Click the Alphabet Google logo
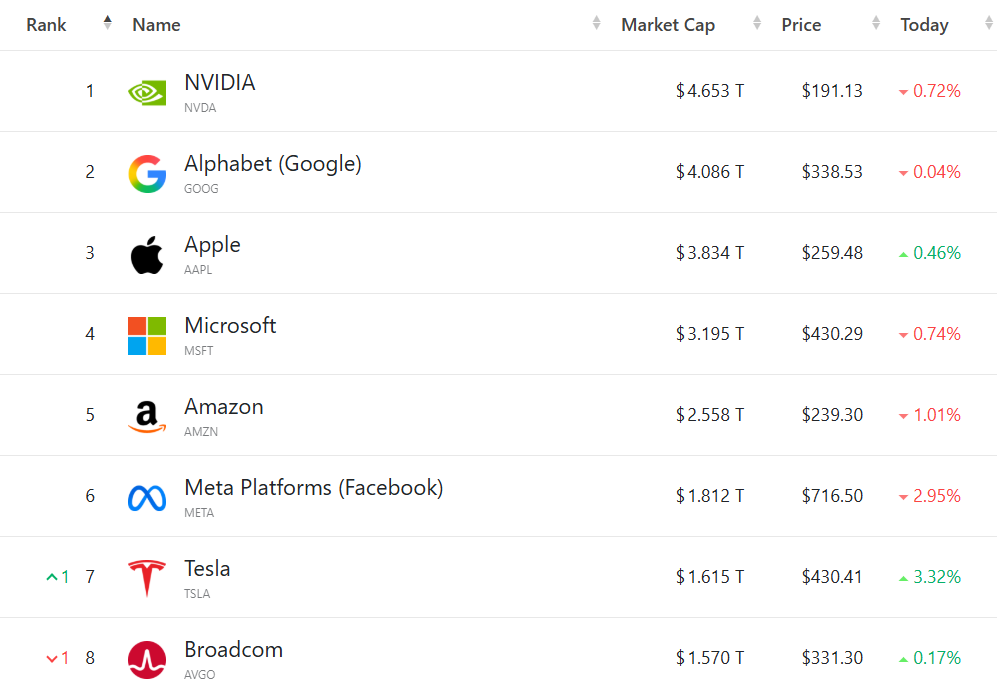 coord(147,173)
